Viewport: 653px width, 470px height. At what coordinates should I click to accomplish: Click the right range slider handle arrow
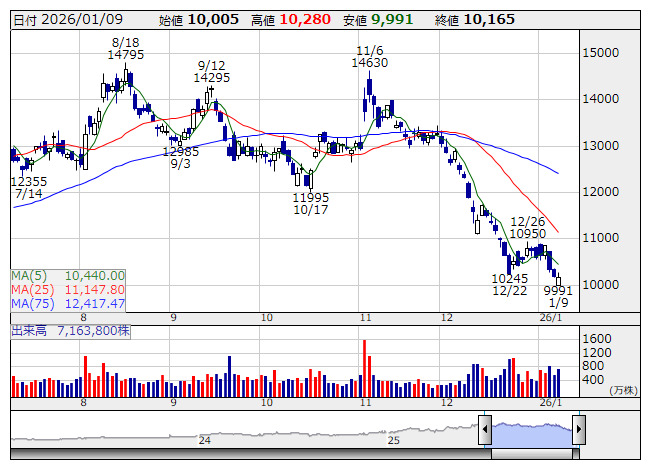579,429
